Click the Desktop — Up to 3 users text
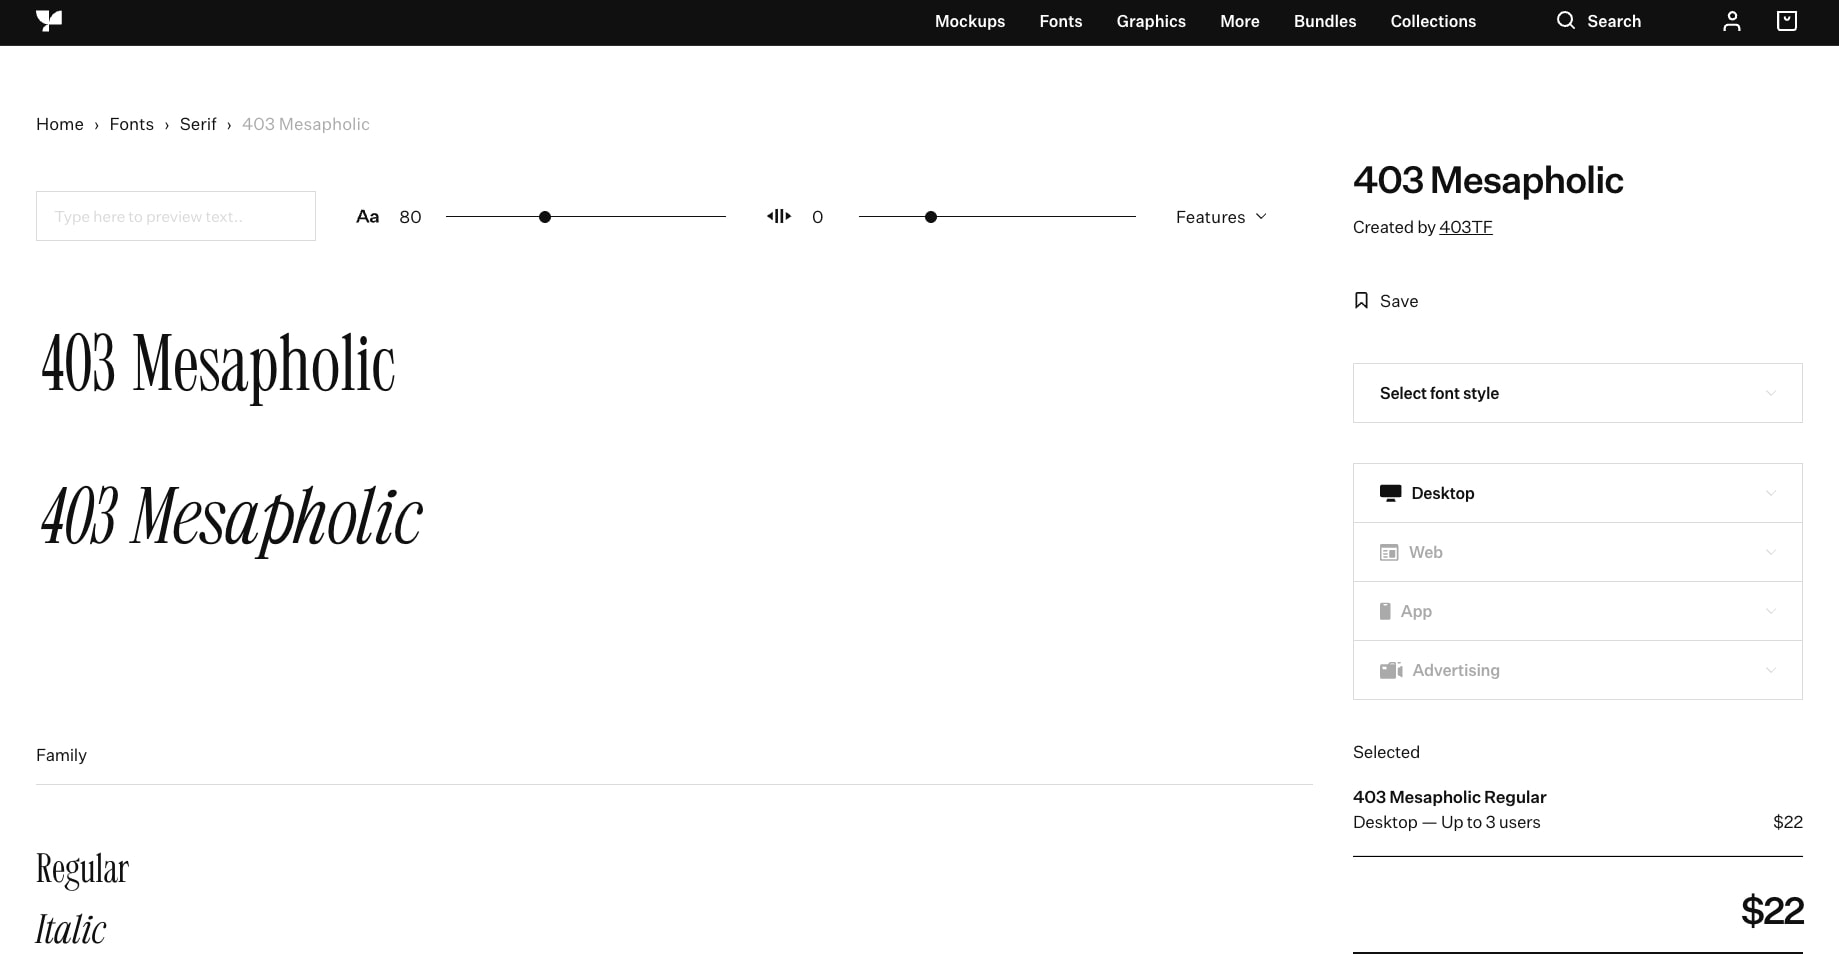The image size is (1839, 954). tap(1446, 822)
